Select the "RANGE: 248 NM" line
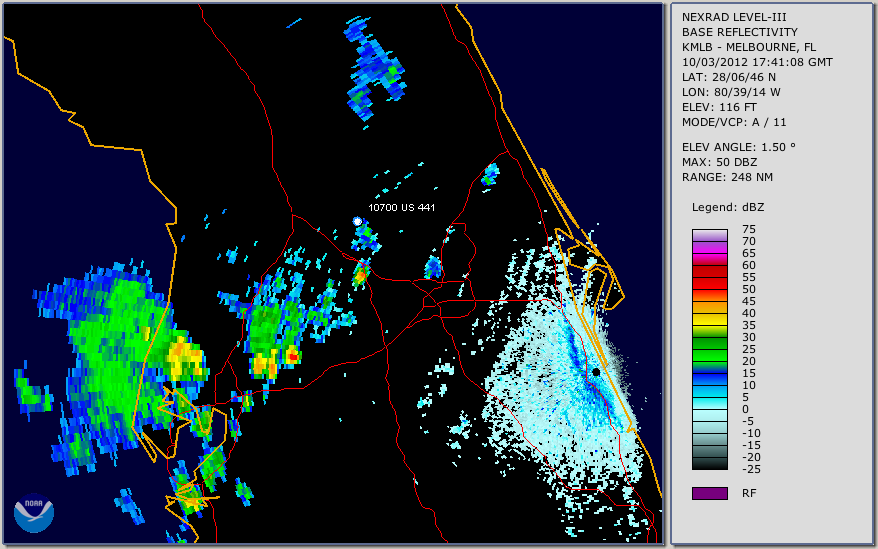This screenshot has width=878, height=549. pyautogui.click(x=727, y=177)
